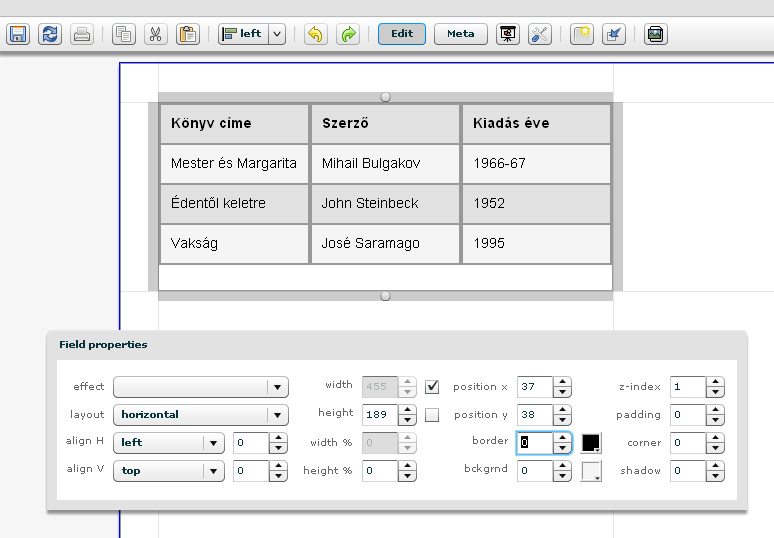Click the Save icon in the toolbar

(18, 34)
